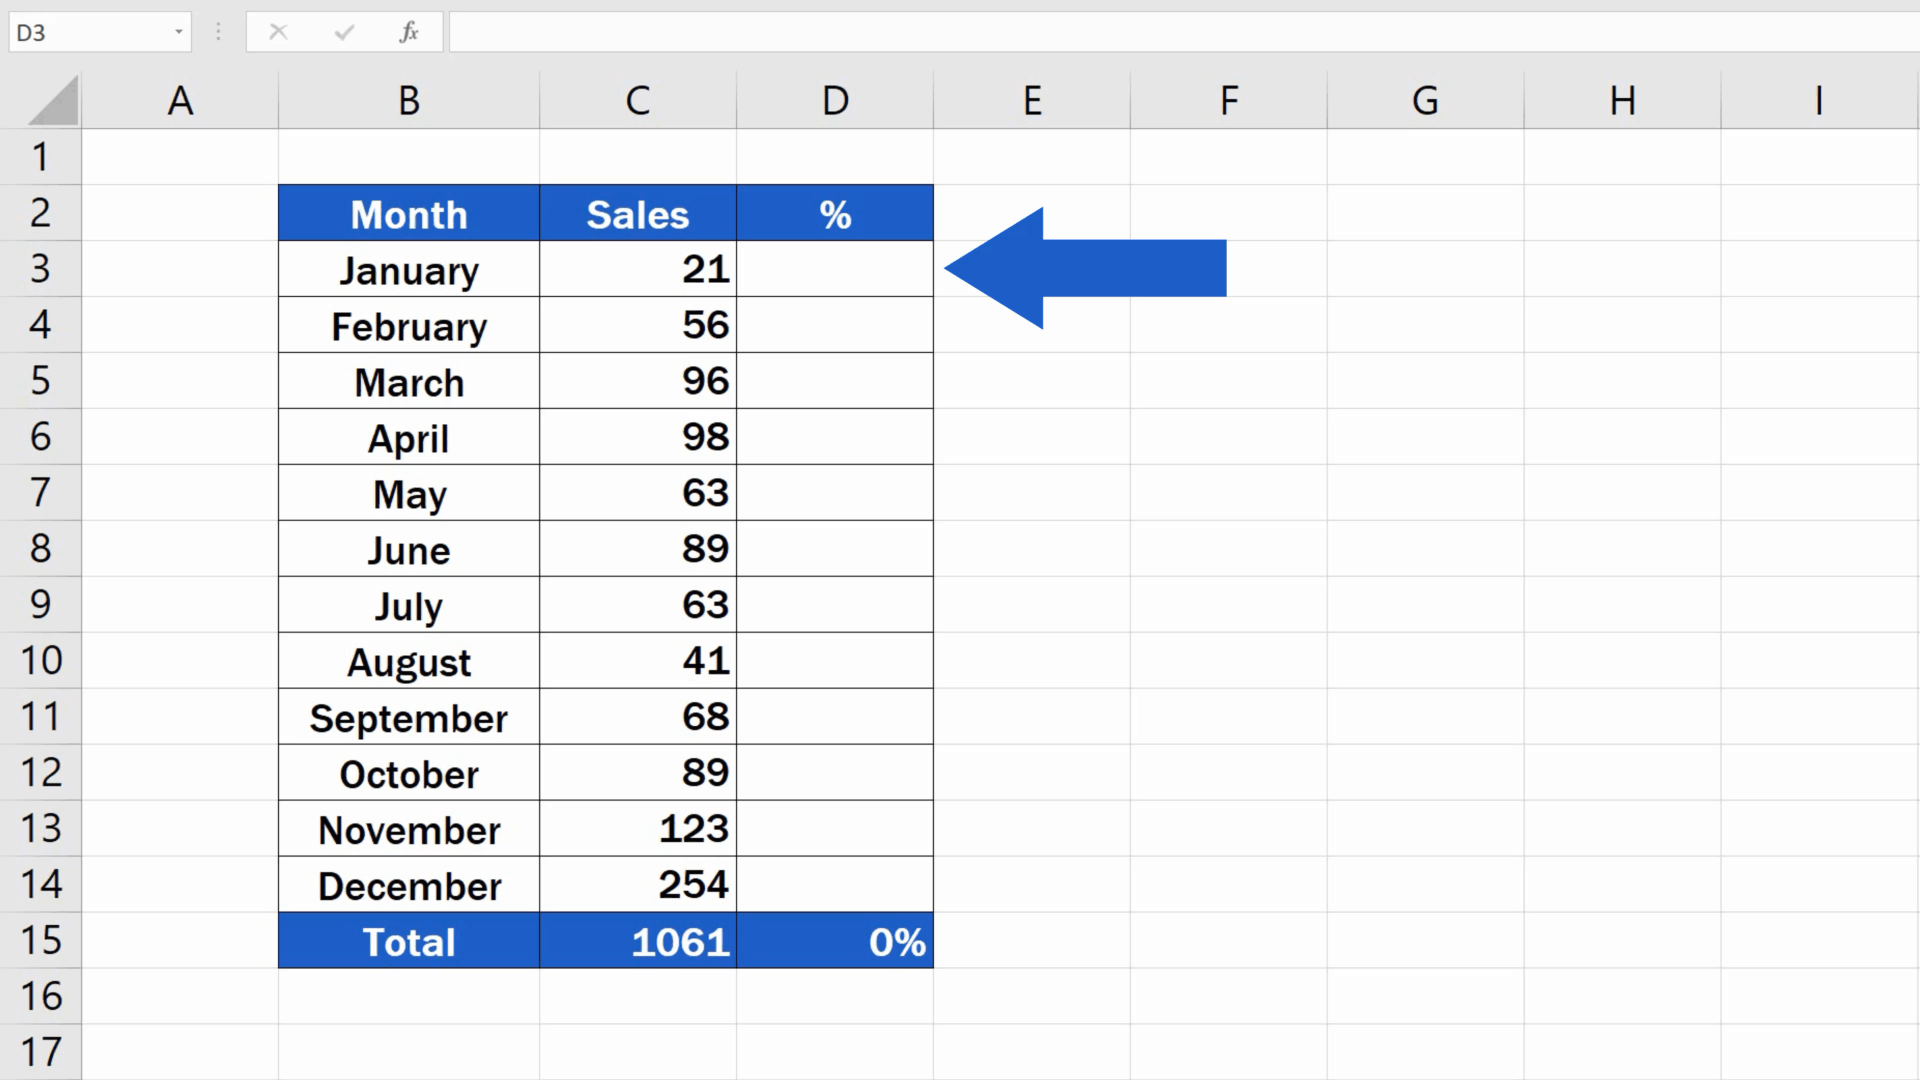
Task: Select the December row label cell
Action: click(x=408, y=885)
